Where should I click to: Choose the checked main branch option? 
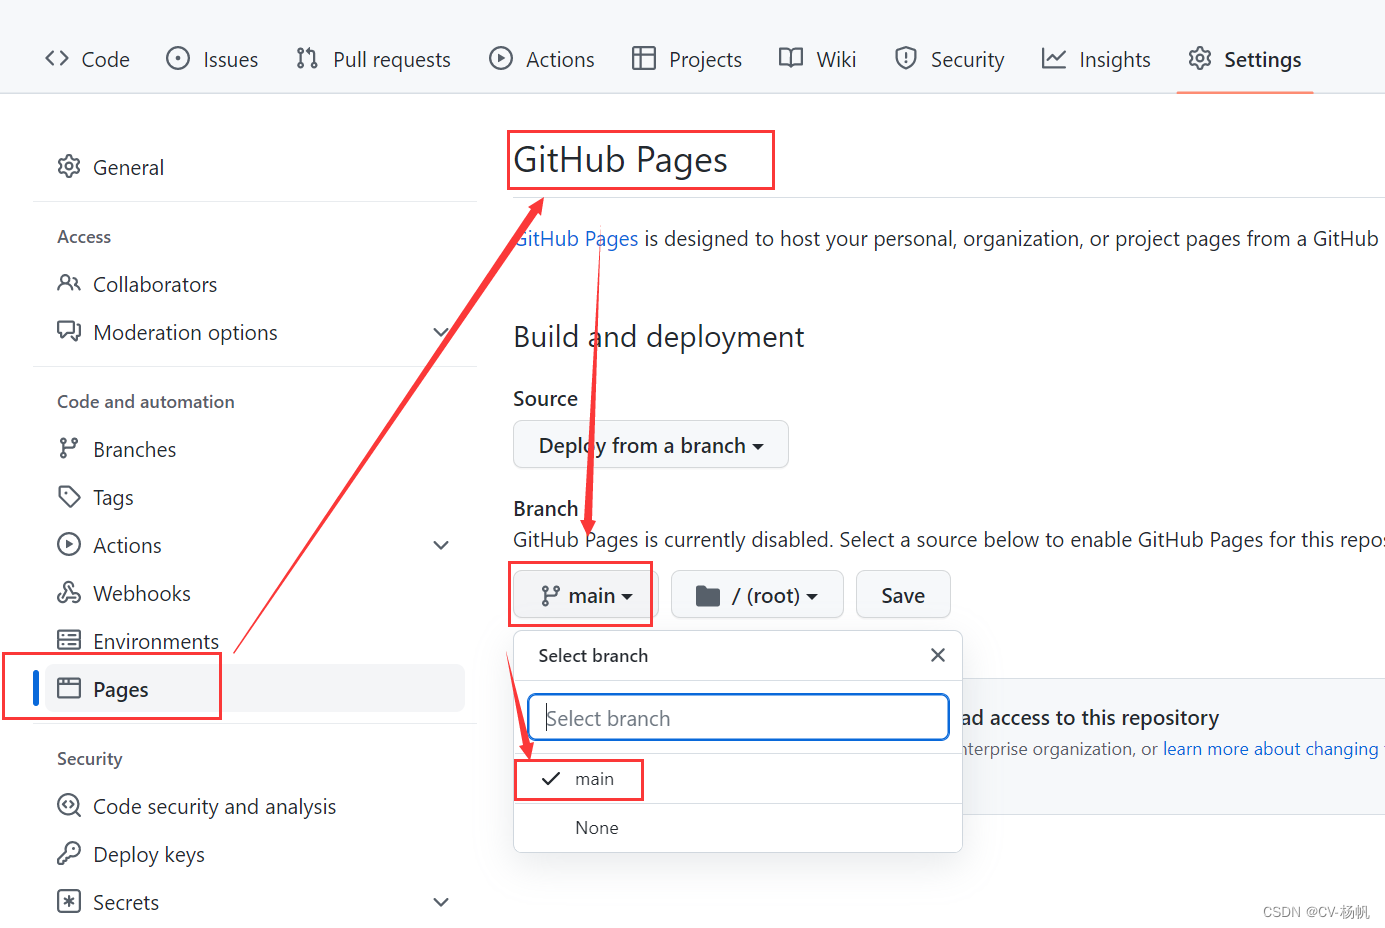click(x=738, y=779)
